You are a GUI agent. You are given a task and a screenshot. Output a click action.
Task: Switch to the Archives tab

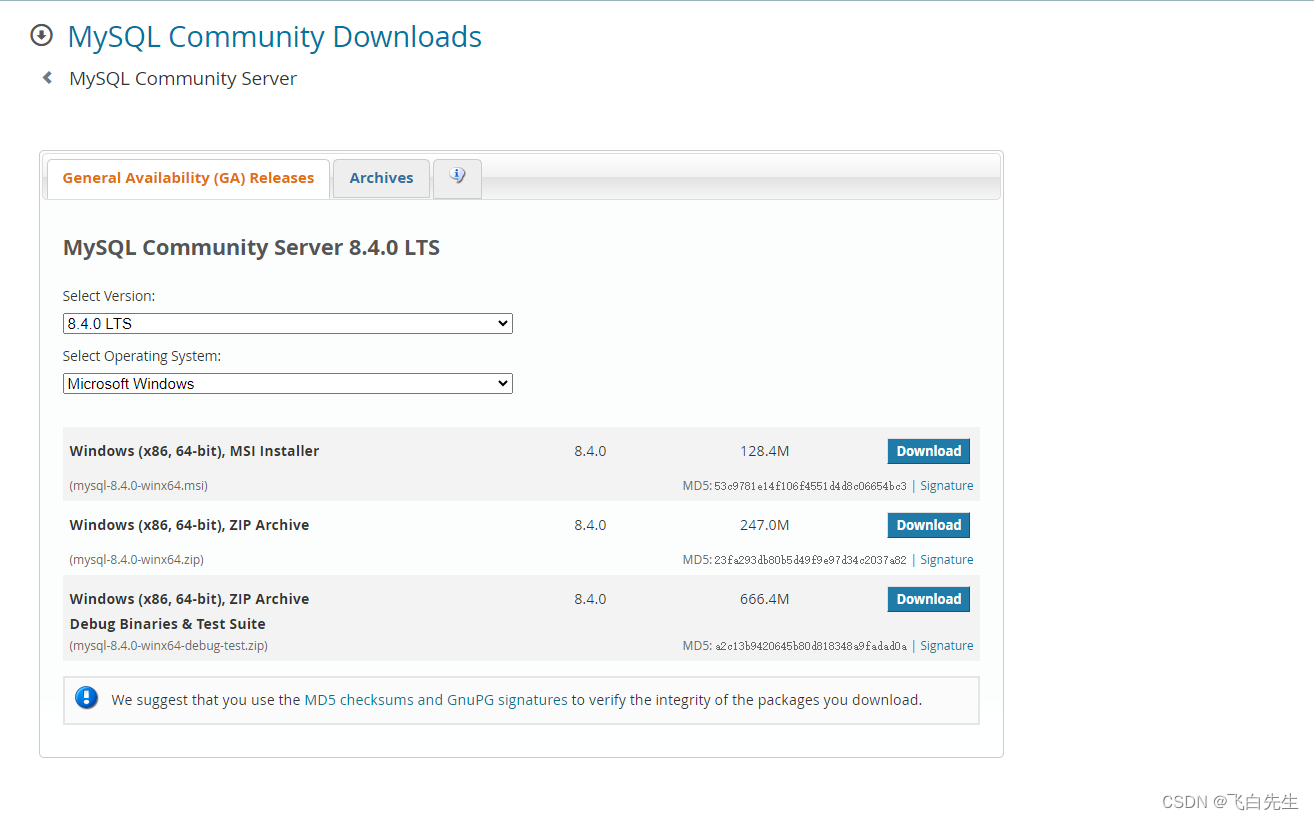[x=381, y=178]
